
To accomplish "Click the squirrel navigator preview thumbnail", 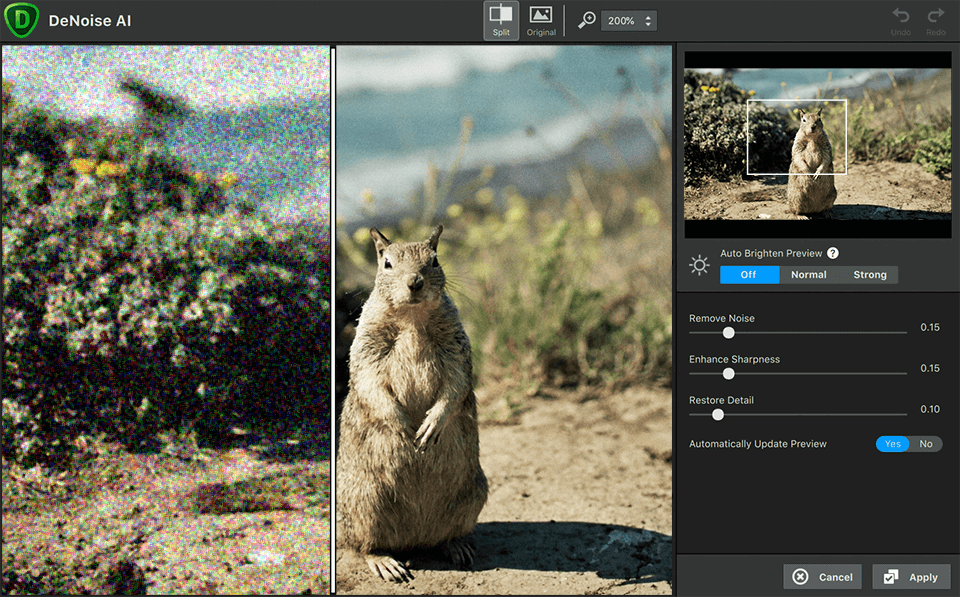I will [817, 139].
